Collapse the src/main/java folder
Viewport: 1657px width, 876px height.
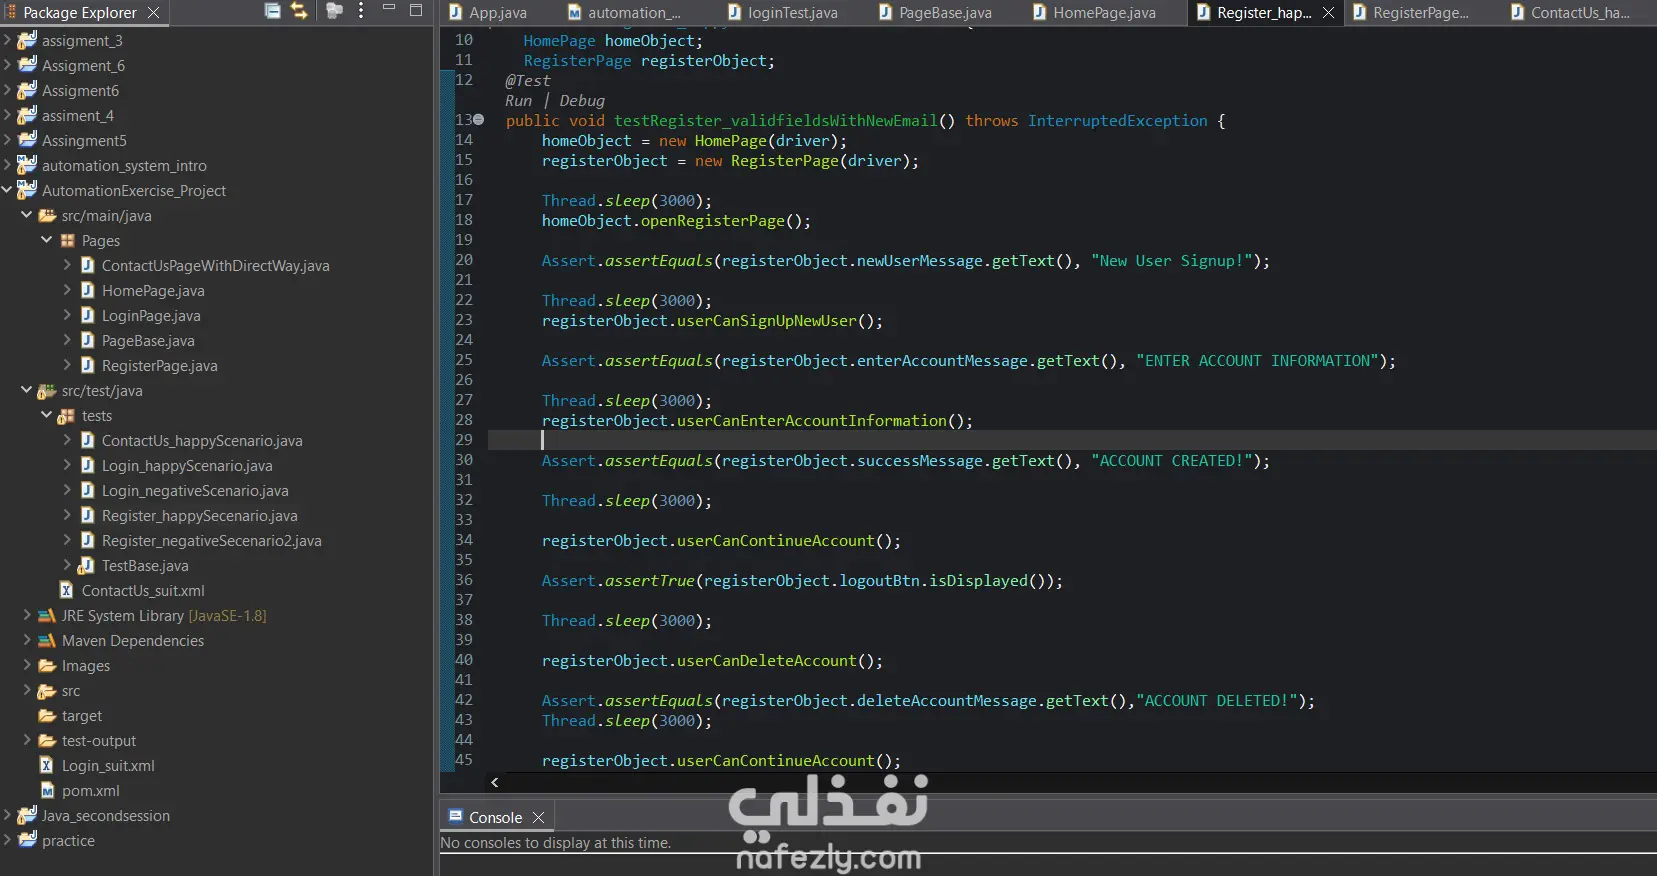tap(27, 215)
